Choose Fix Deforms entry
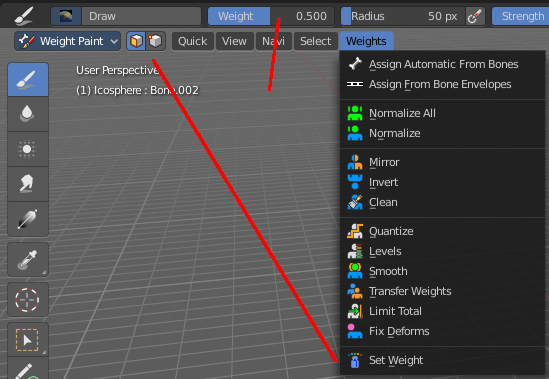 443,331
